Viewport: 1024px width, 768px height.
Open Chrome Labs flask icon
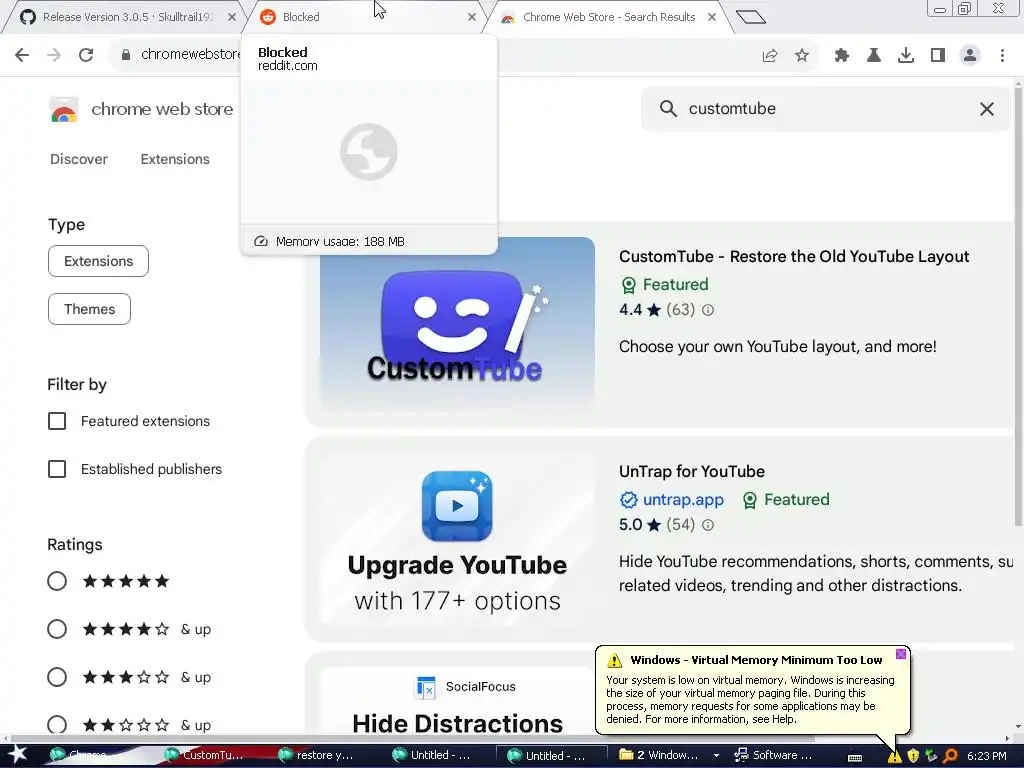[874, 56]
